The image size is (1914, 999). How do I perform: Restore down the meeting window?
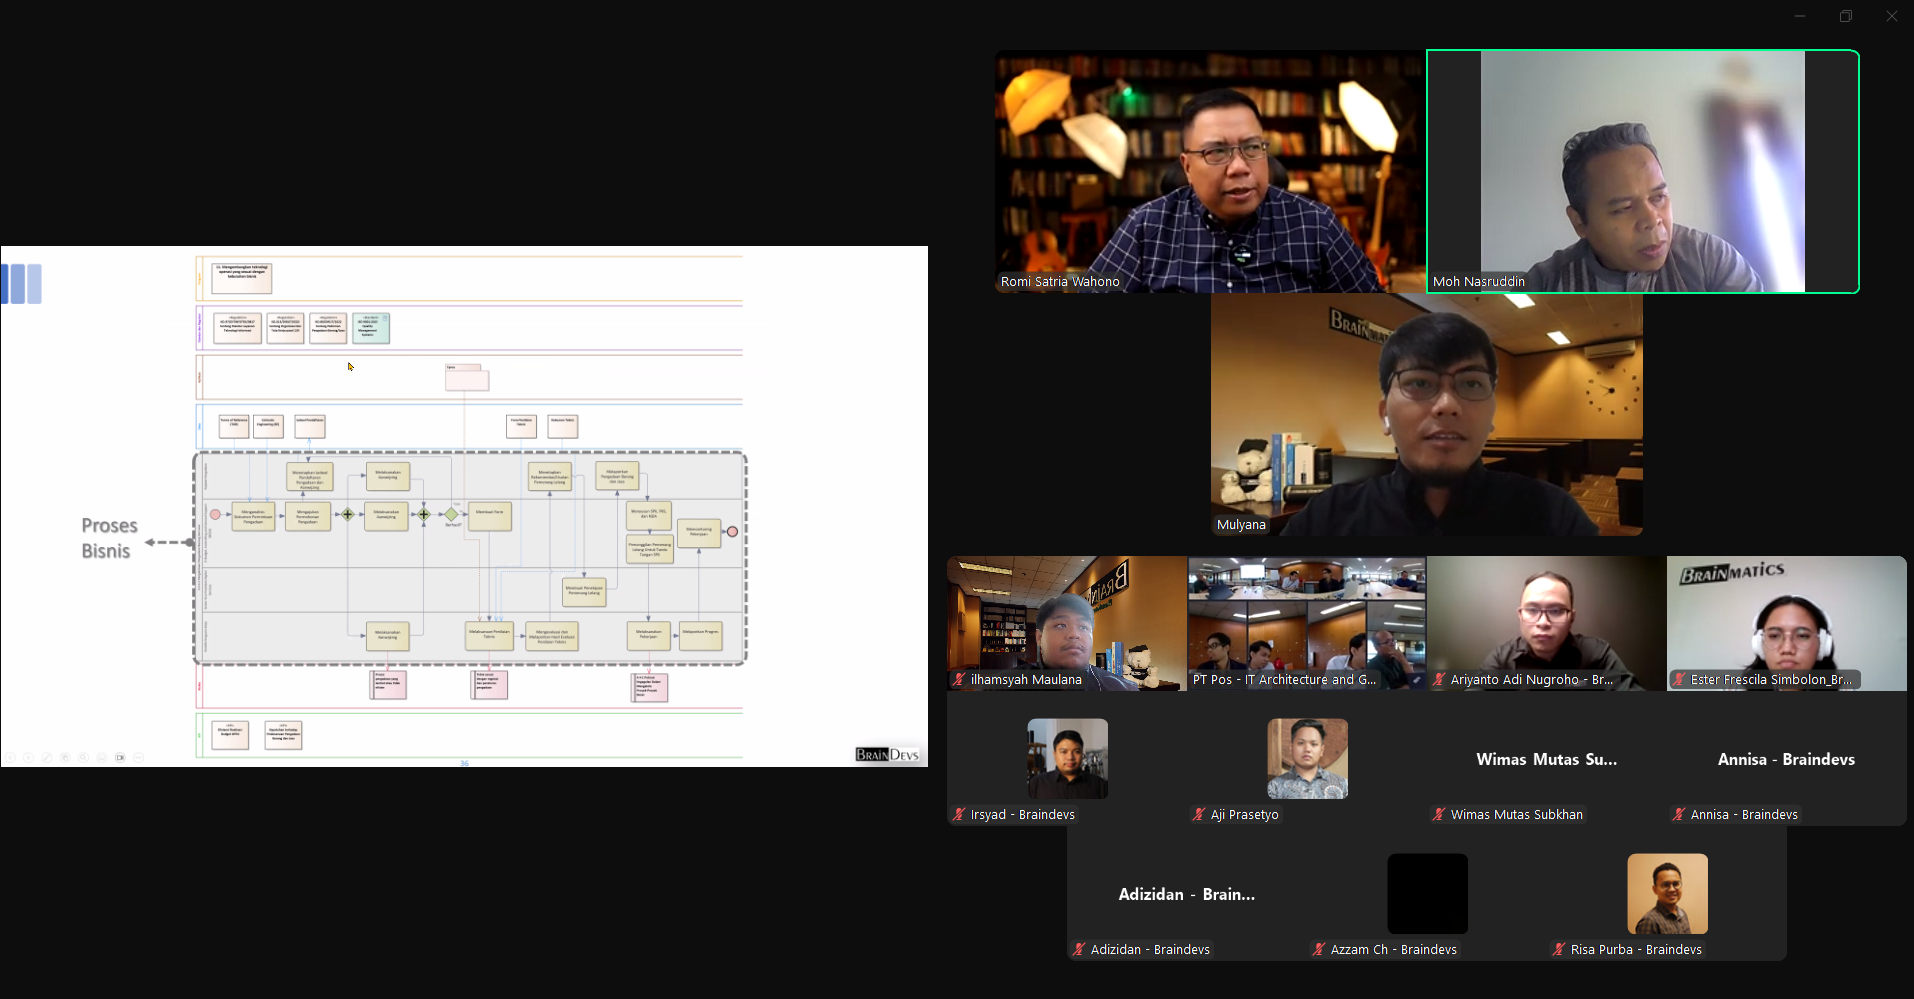pos(1845,16)
